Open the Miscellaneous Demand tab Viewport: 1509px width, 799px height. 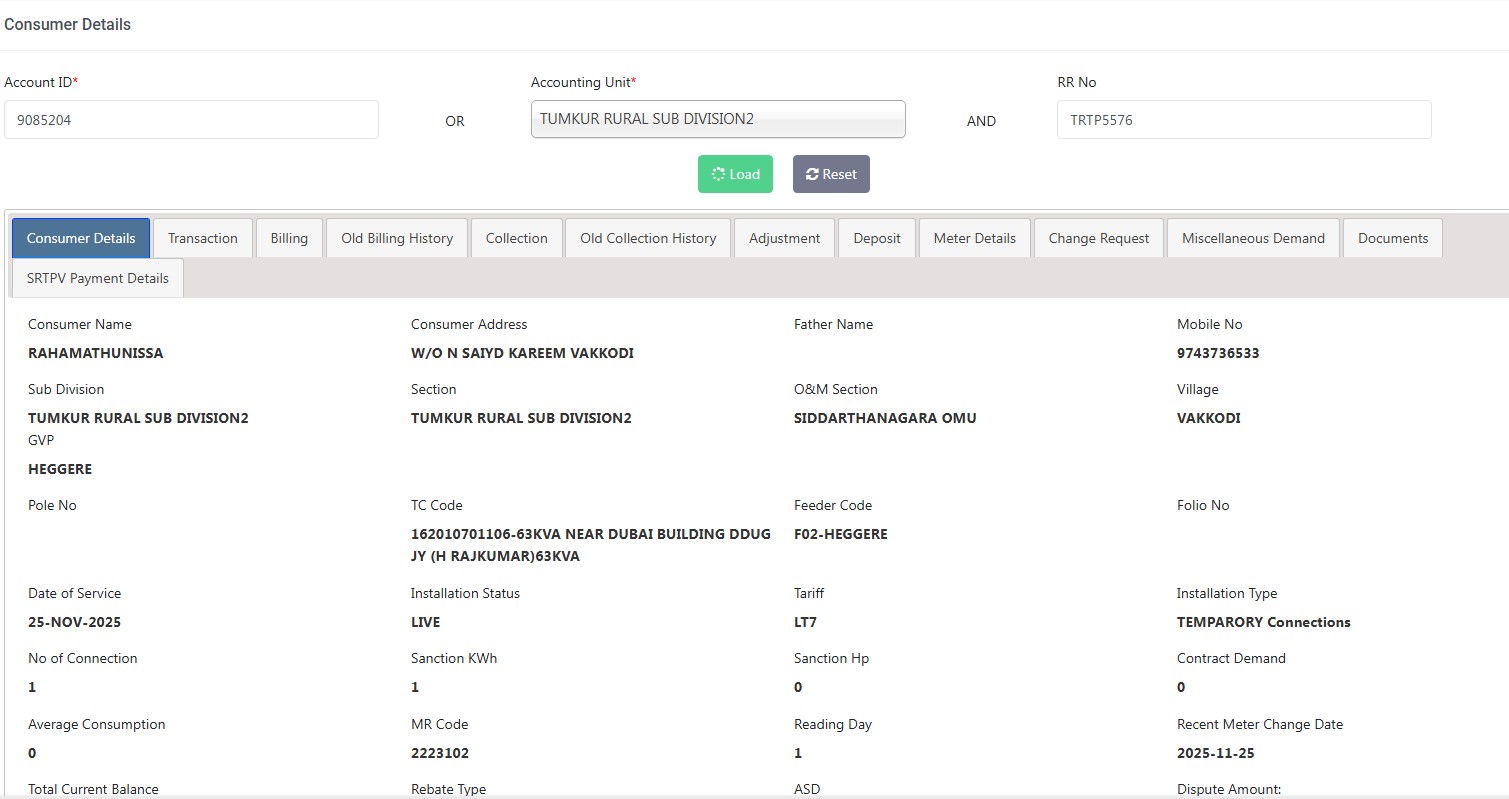pos(1253,238)
